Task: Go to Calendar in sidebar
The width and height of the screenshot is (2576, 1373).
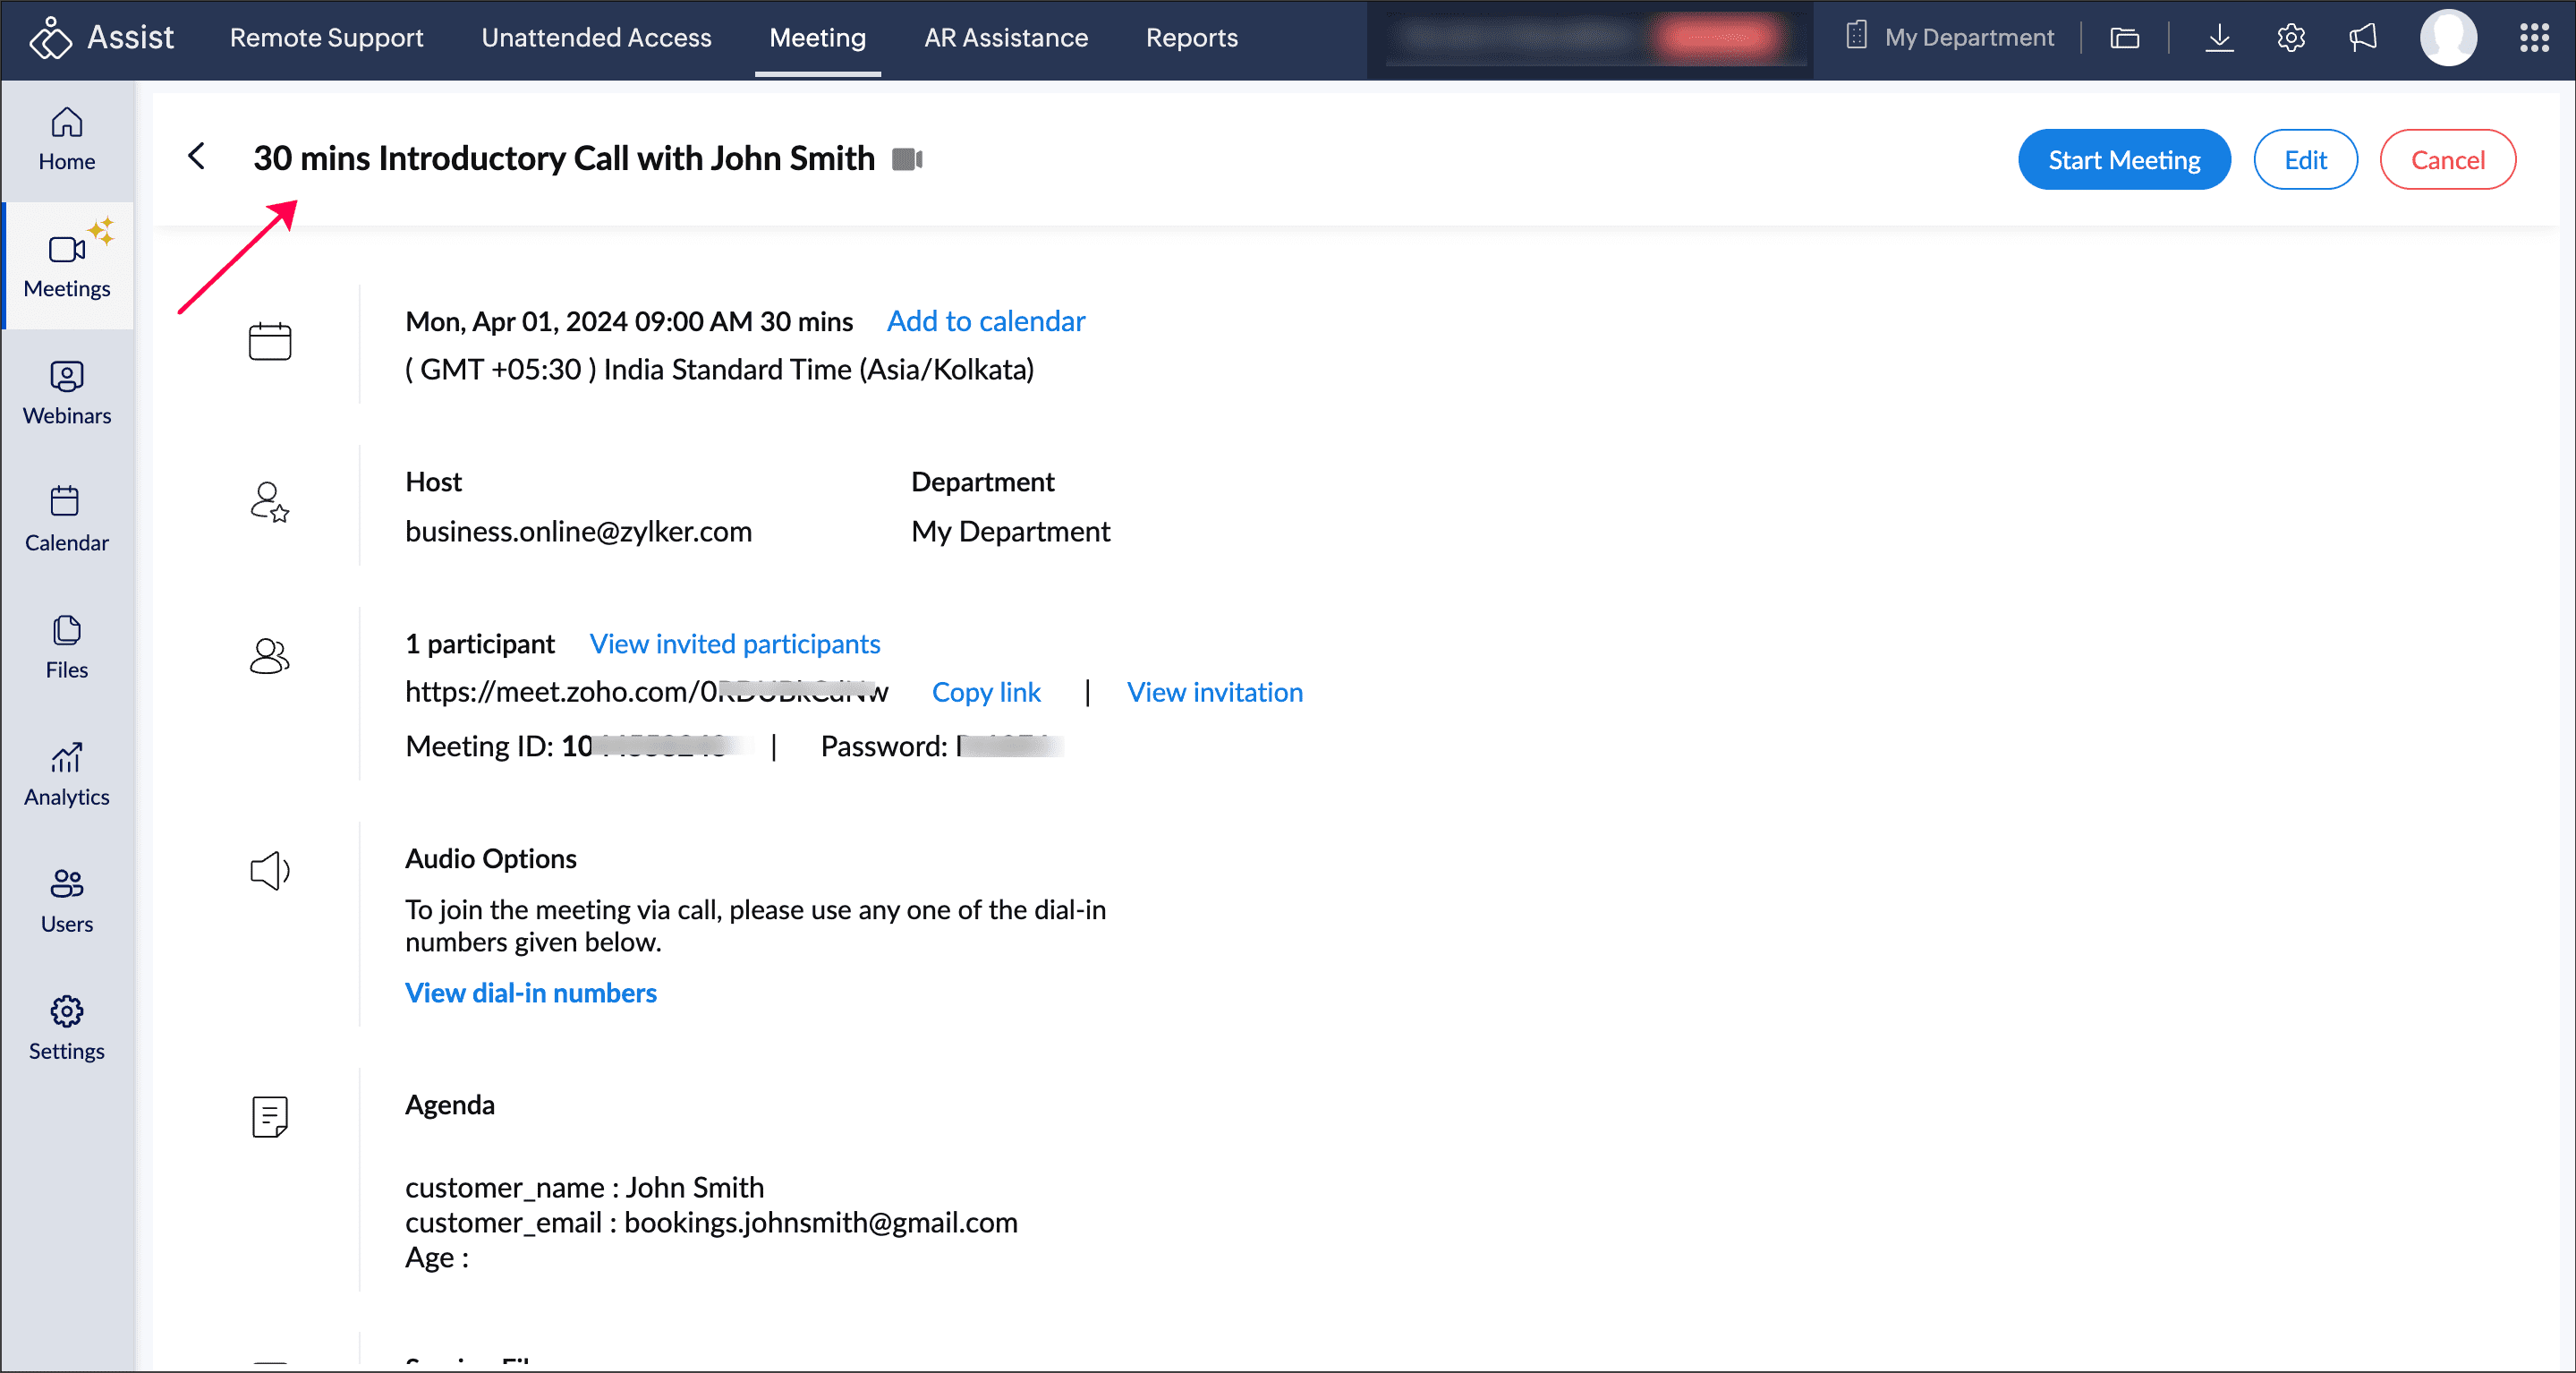Action: pos(66,520)
